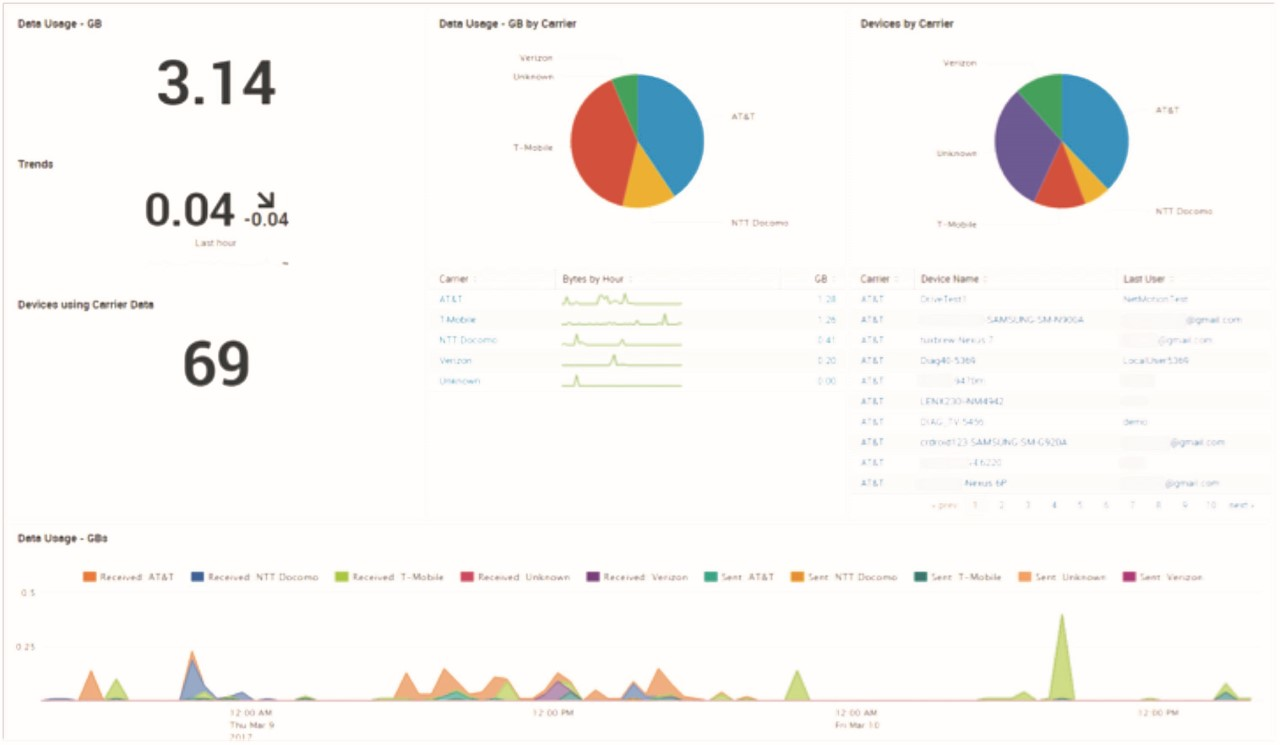This screenshot has height=745, width=1280.
Task: Click the downward trend arrow icon
Action: point(267,199)
